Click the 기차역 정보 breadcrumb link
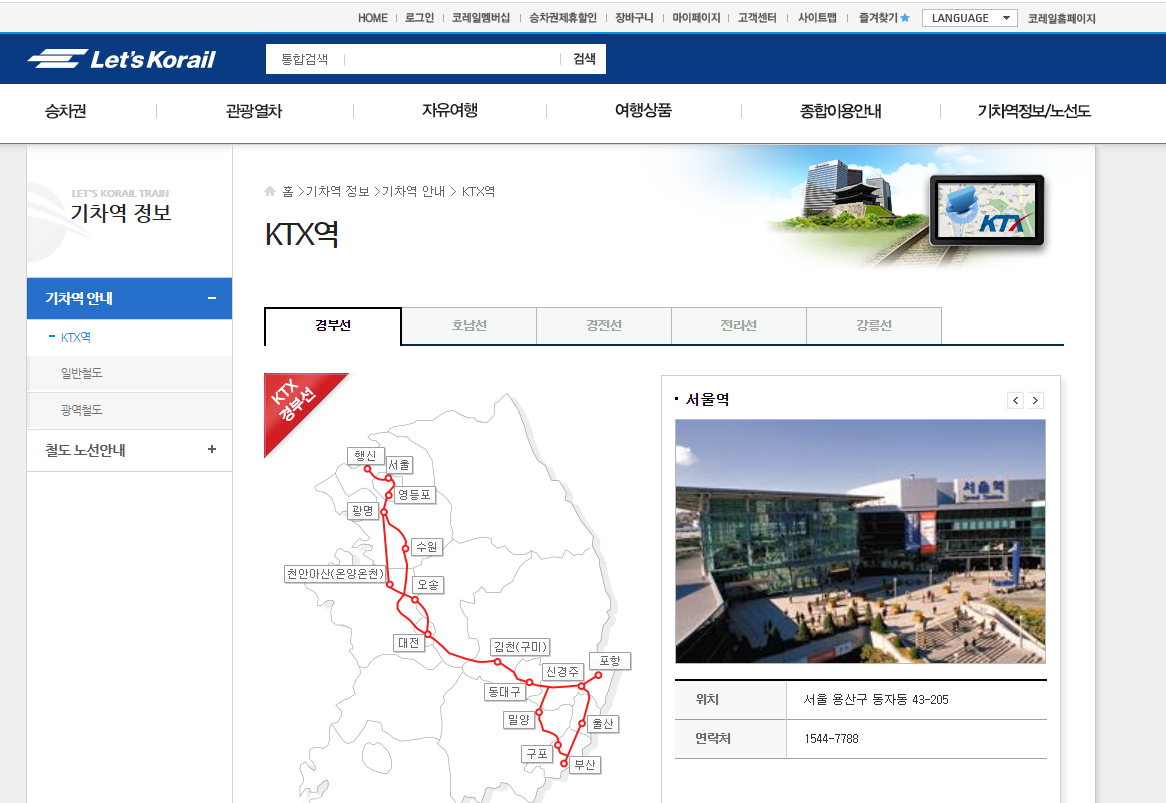The image size is (1166, 803). pyautogui.click(x=338, y=191)
